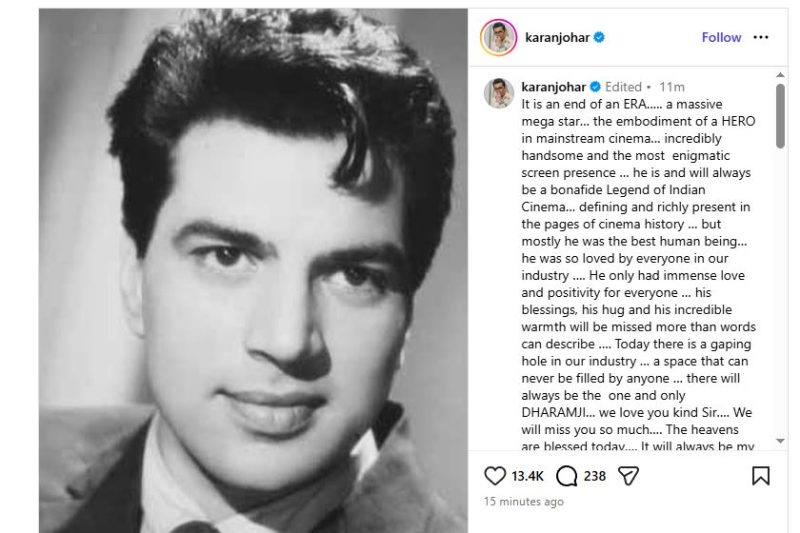Click the karanjohar username in the caption
Image resolution: width=800 pixels, height=533 pixels.
[554, 87]
